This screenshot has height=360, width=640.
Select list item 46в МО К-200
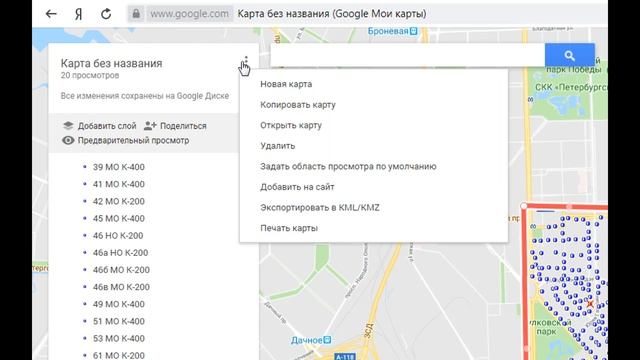click(x=121, y=287)
